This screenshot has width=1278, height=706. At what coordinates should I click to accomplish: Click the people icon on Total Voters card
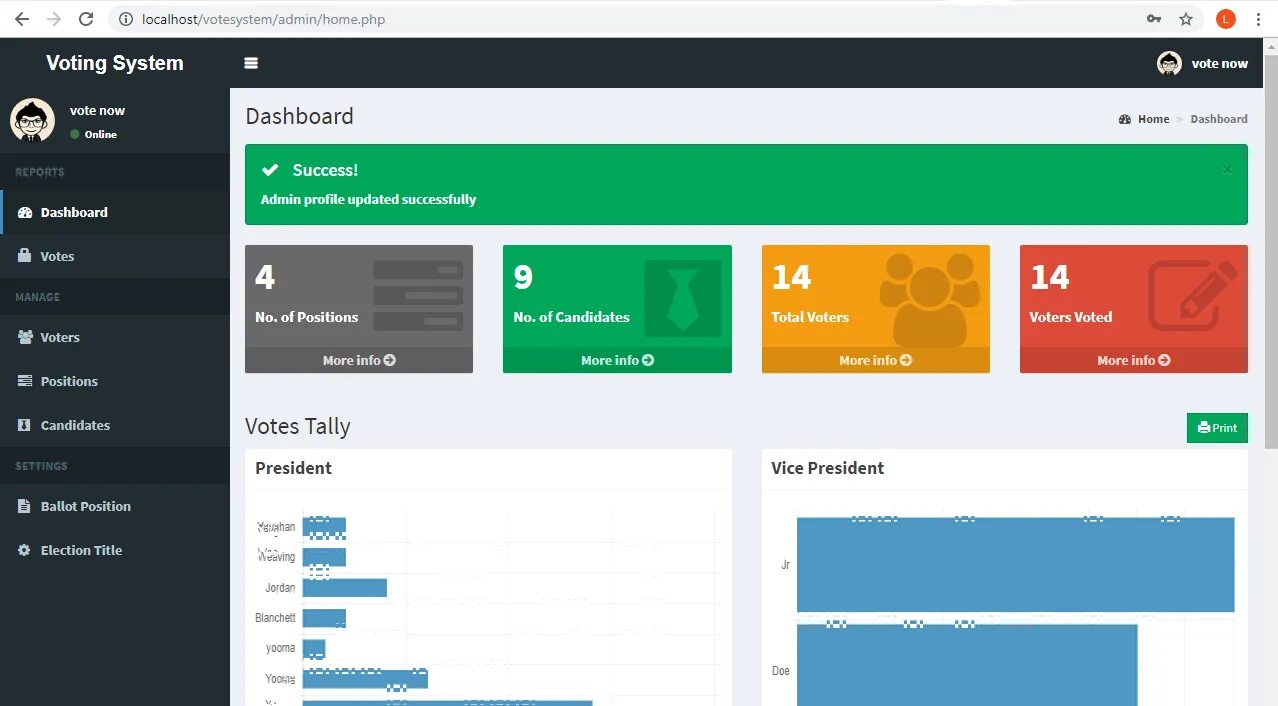click(929, 299)
